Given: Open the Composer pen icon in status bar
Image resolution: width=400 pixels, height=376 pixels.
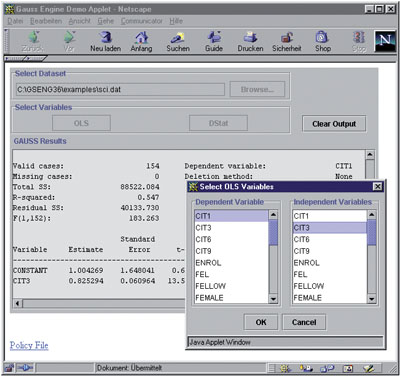Looking at the screenshot, I should click(x=369, y=368).
